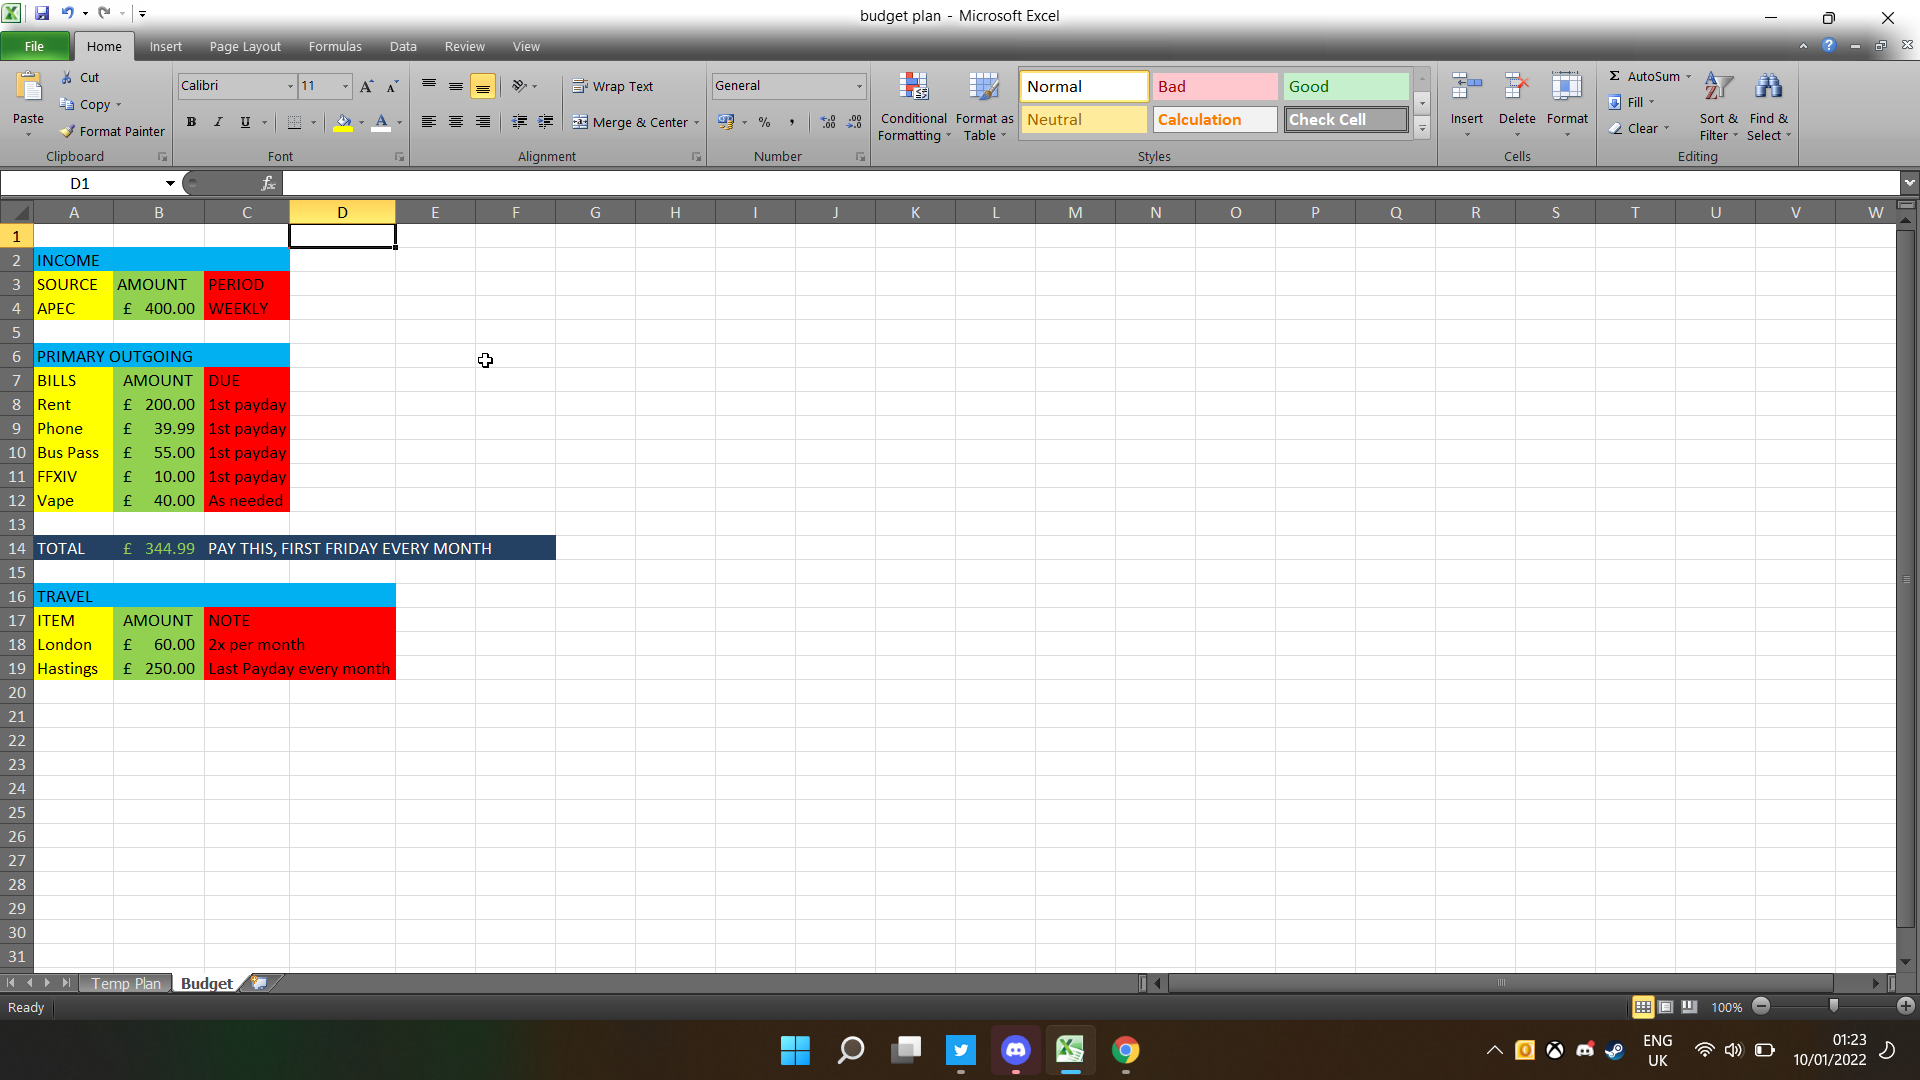Image resolution: width=1920 pixels, height=1080 pixels.
Task: Open the Number Format General dropdown
Action: pos(858,87)
